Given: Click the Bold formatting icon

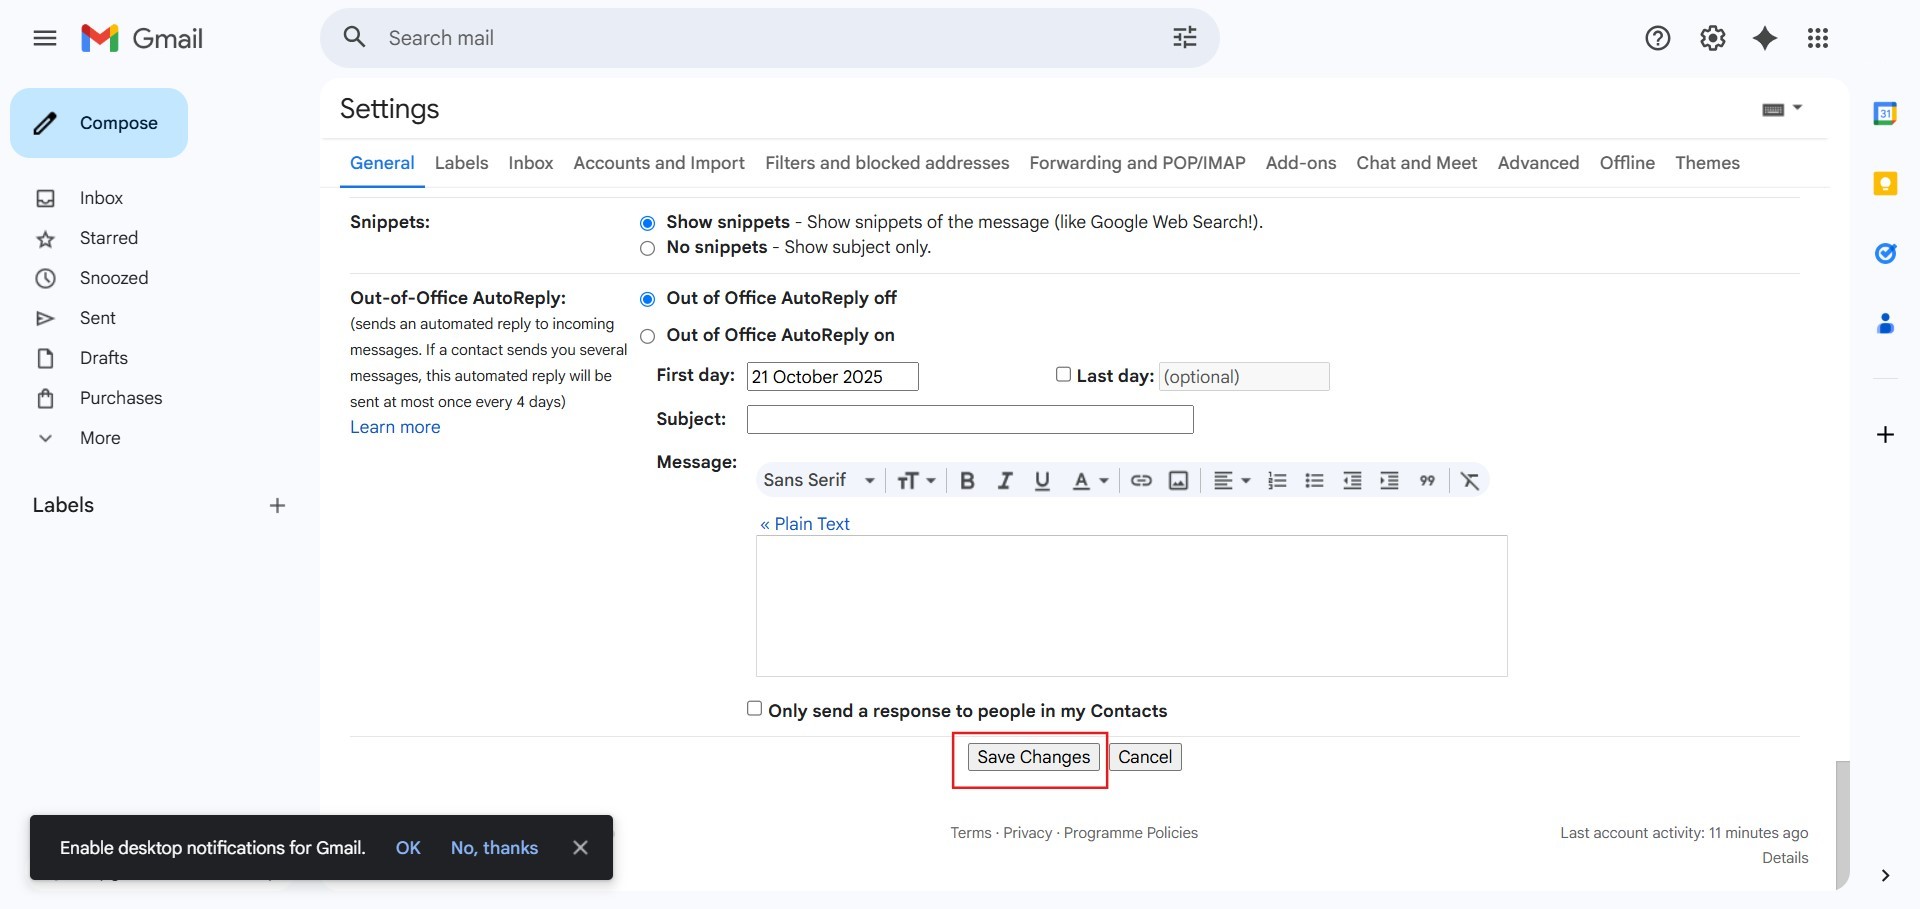Looking at the screenshot, I should 967,481.
